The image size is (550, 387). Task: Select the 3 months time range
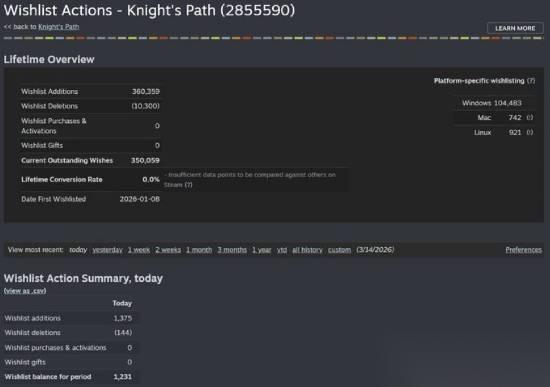pos(232,250)
